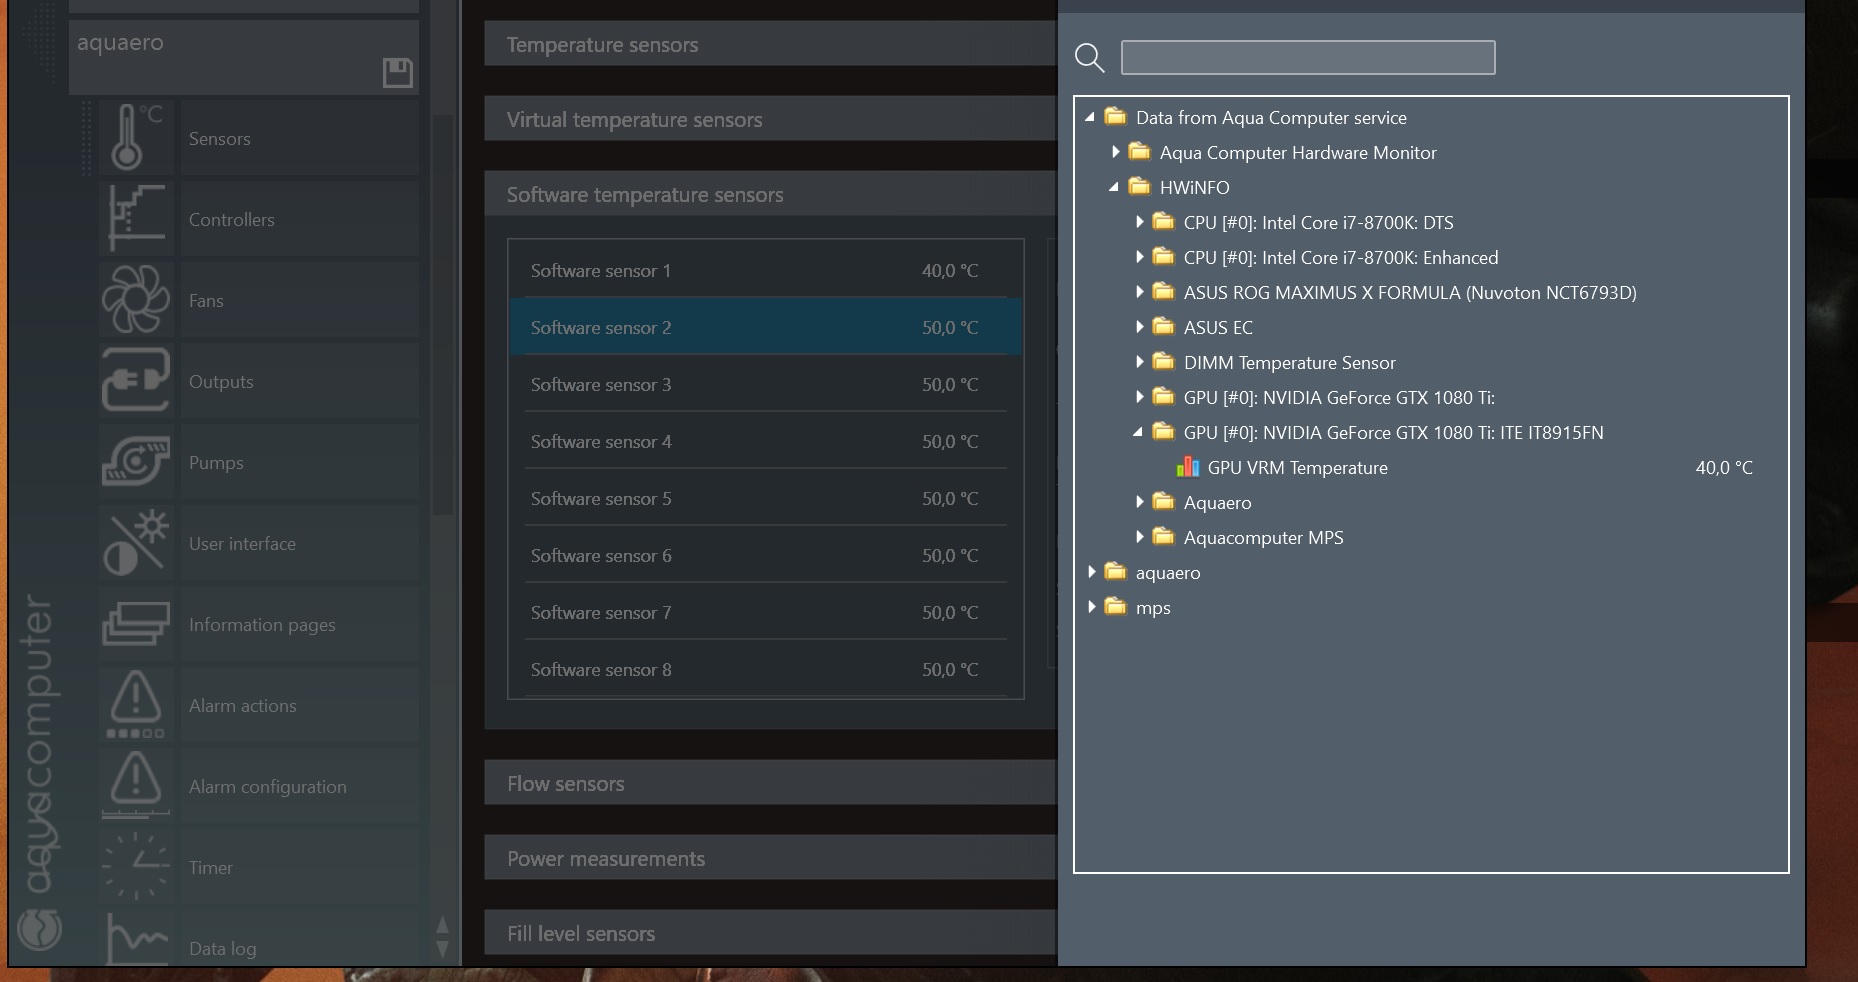Screen dimensions: 1858x982
Task: Expand the ASUS EC folder node
Action: pyautogui.click(x=1139, y=327)
